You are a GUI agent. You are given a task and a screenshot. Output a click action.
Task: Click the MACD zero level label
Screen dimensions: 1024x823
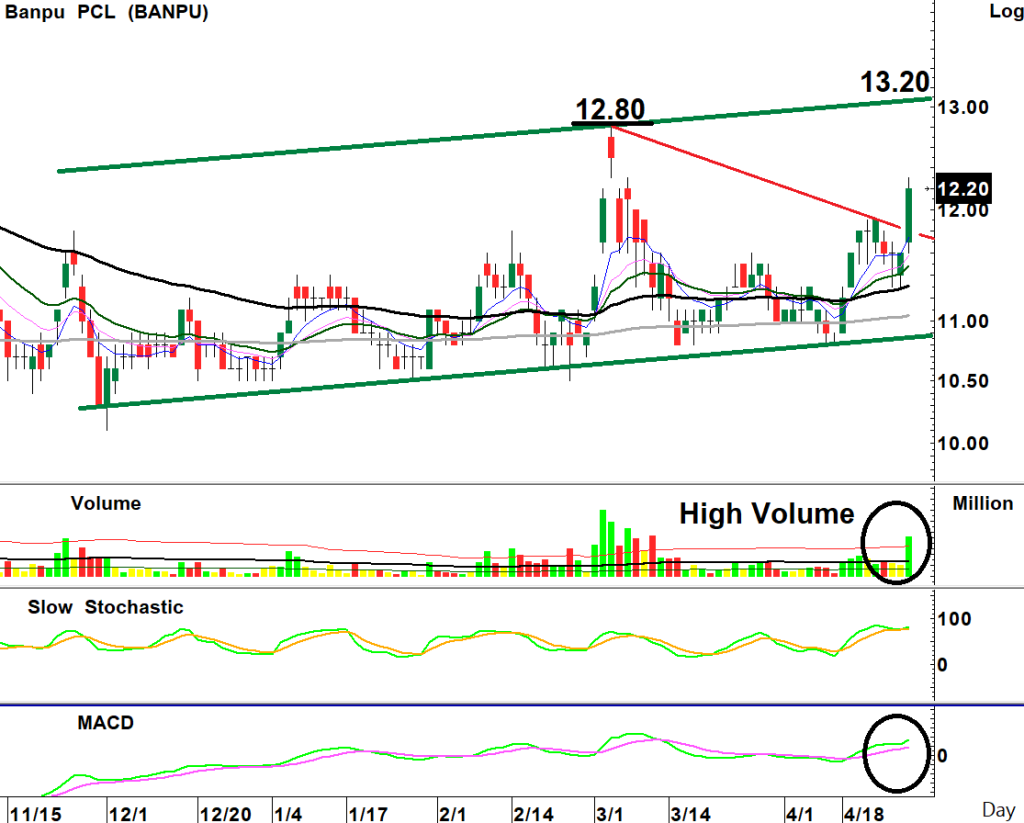[942, 756]
